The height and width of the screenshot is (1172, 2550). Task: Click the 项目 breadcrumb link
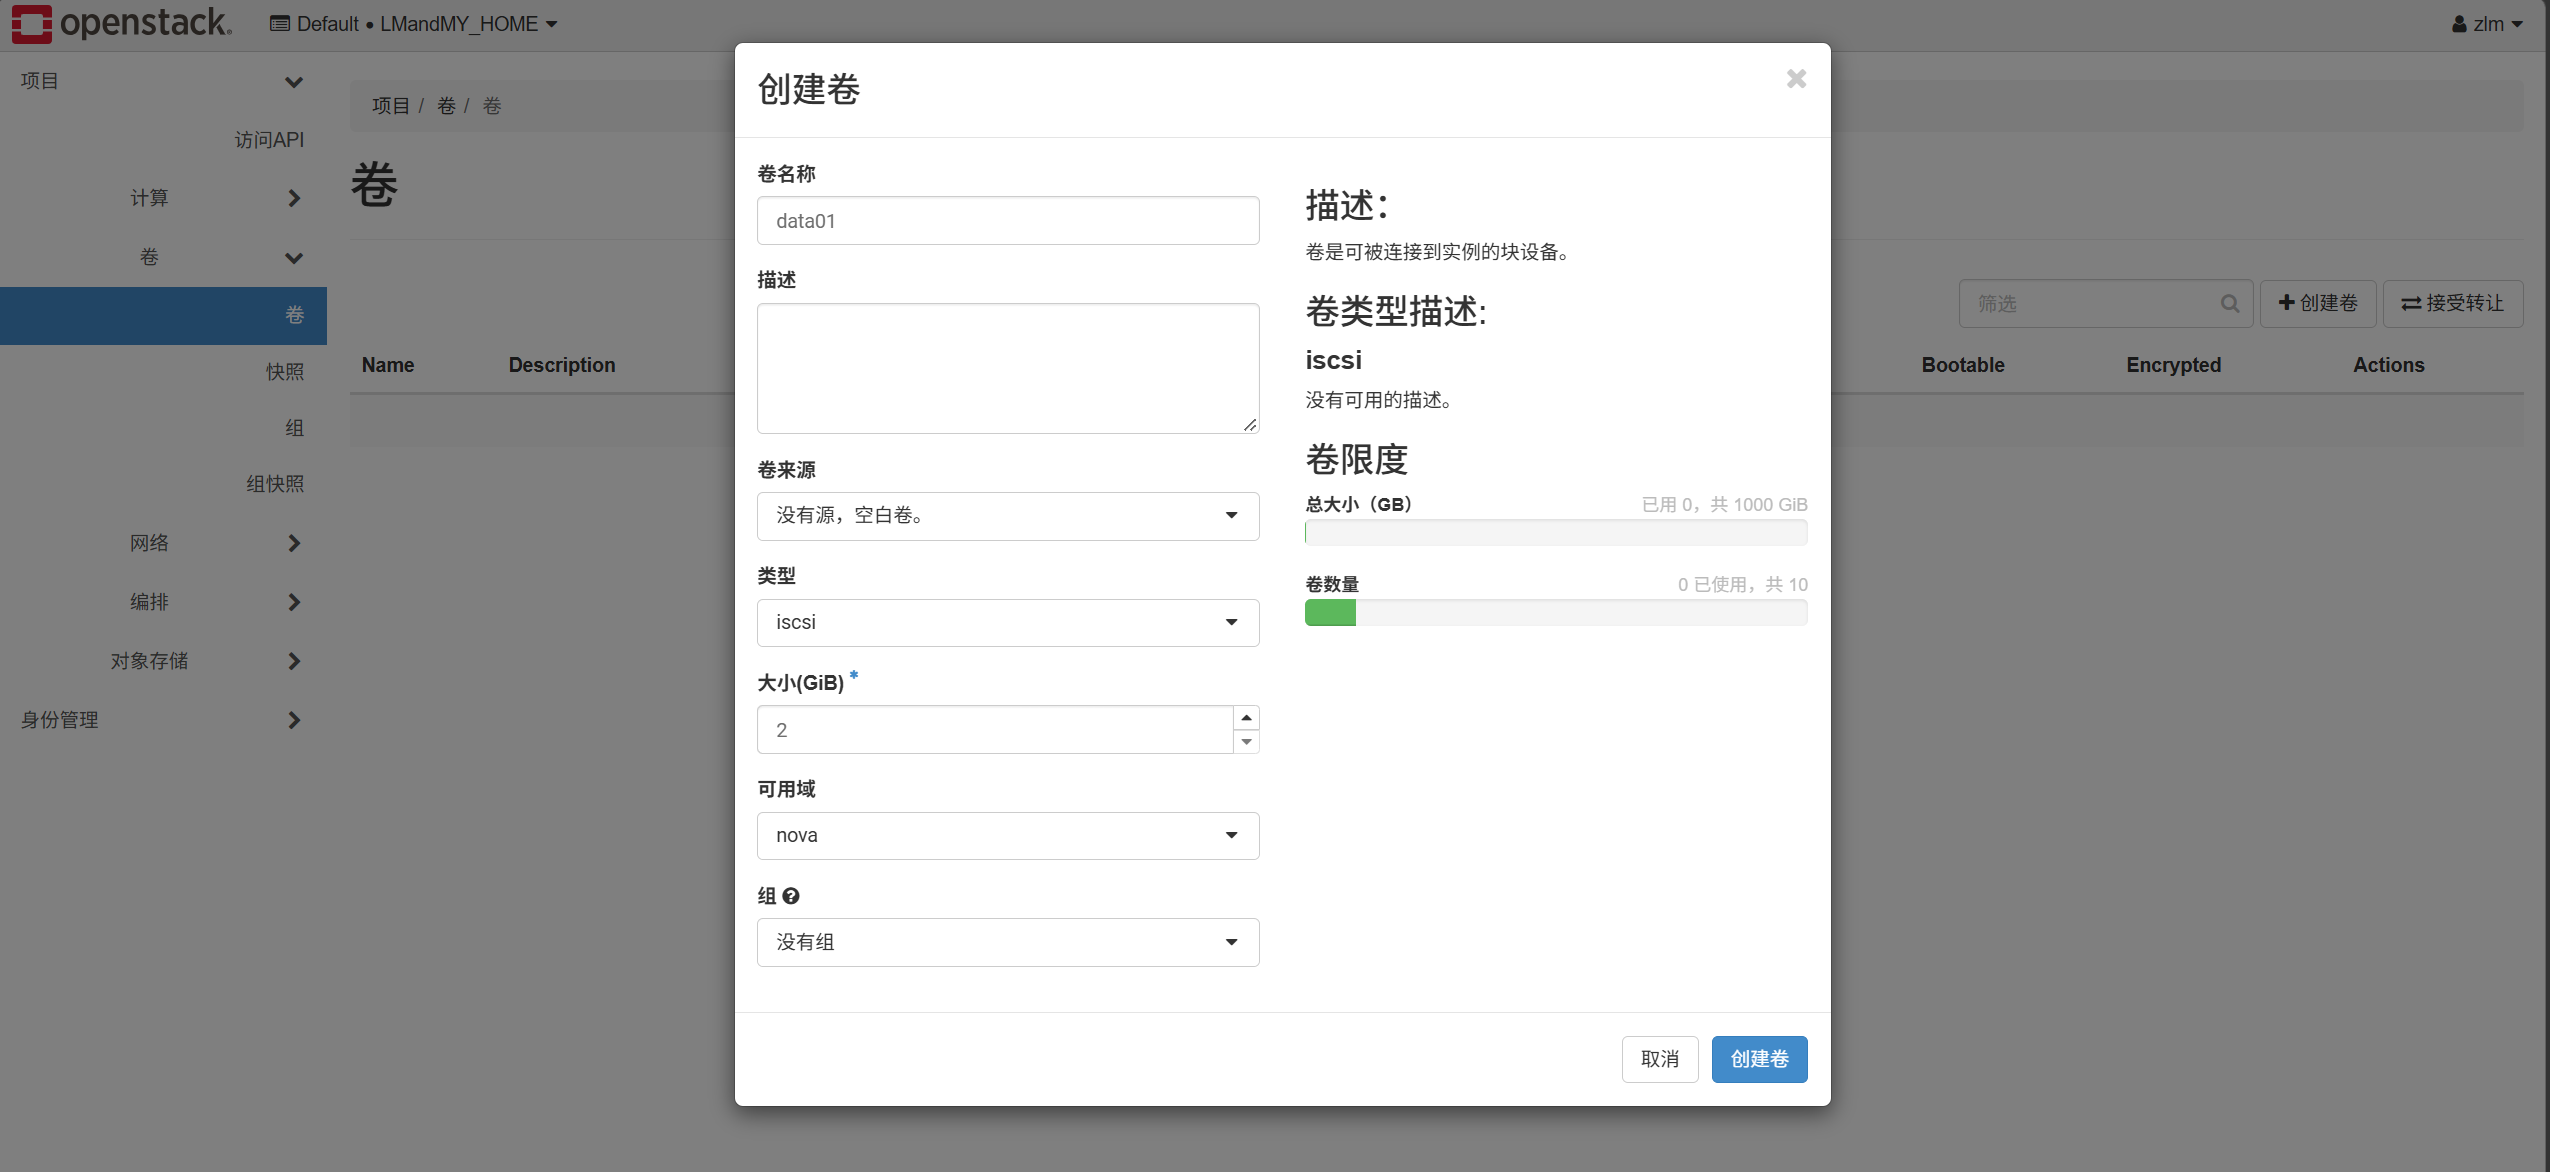(391, 106)
